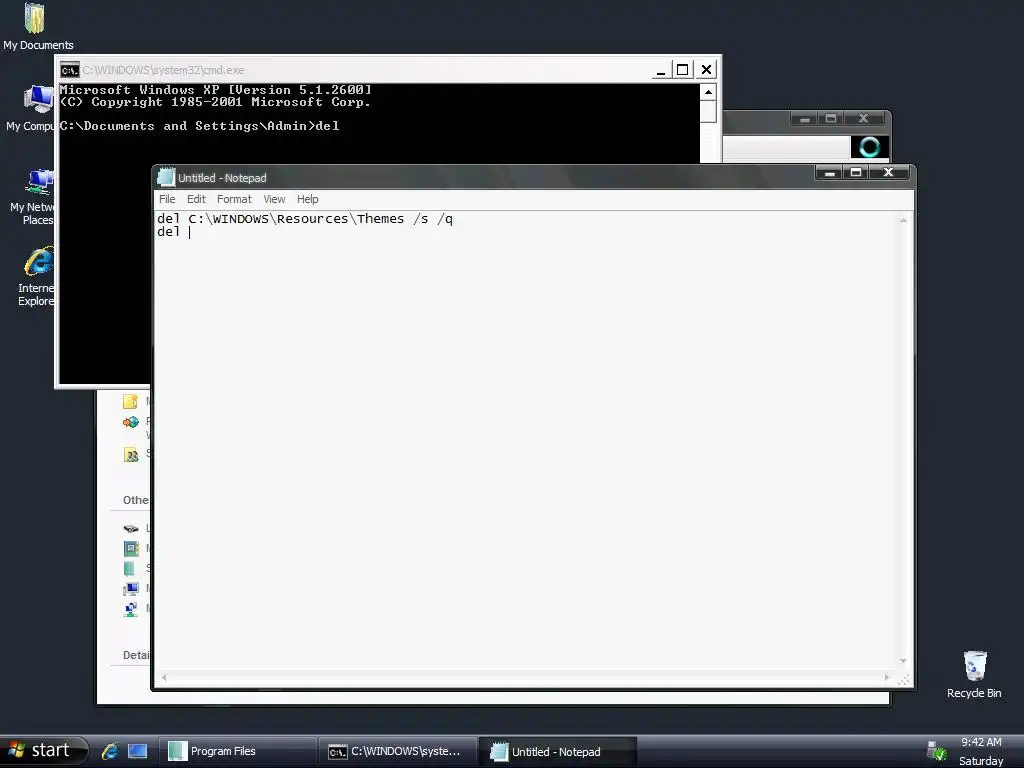Open the Notepad View menu
Image resolution: width=1024 pixels, height=768 pixels.
274,199
